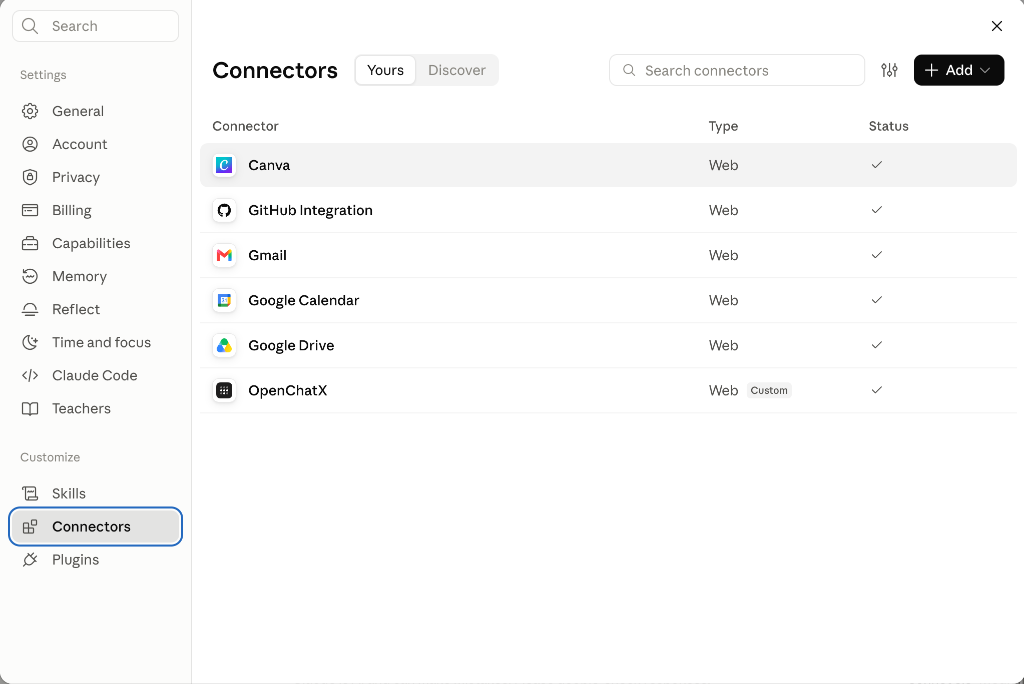Click the General gear icon
This screenshot has width=1024, height=684.
30,111
